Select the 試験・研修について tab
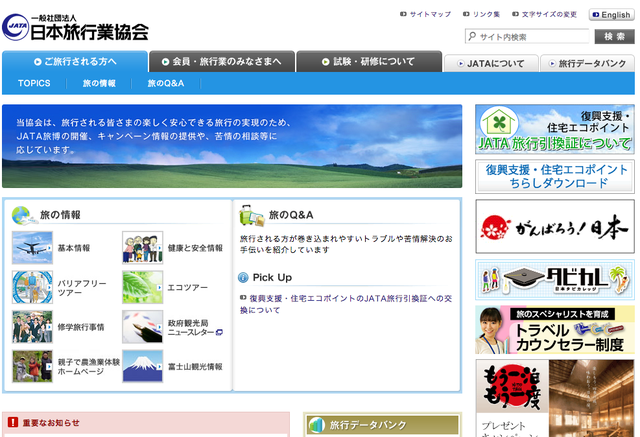 point(369,62)
